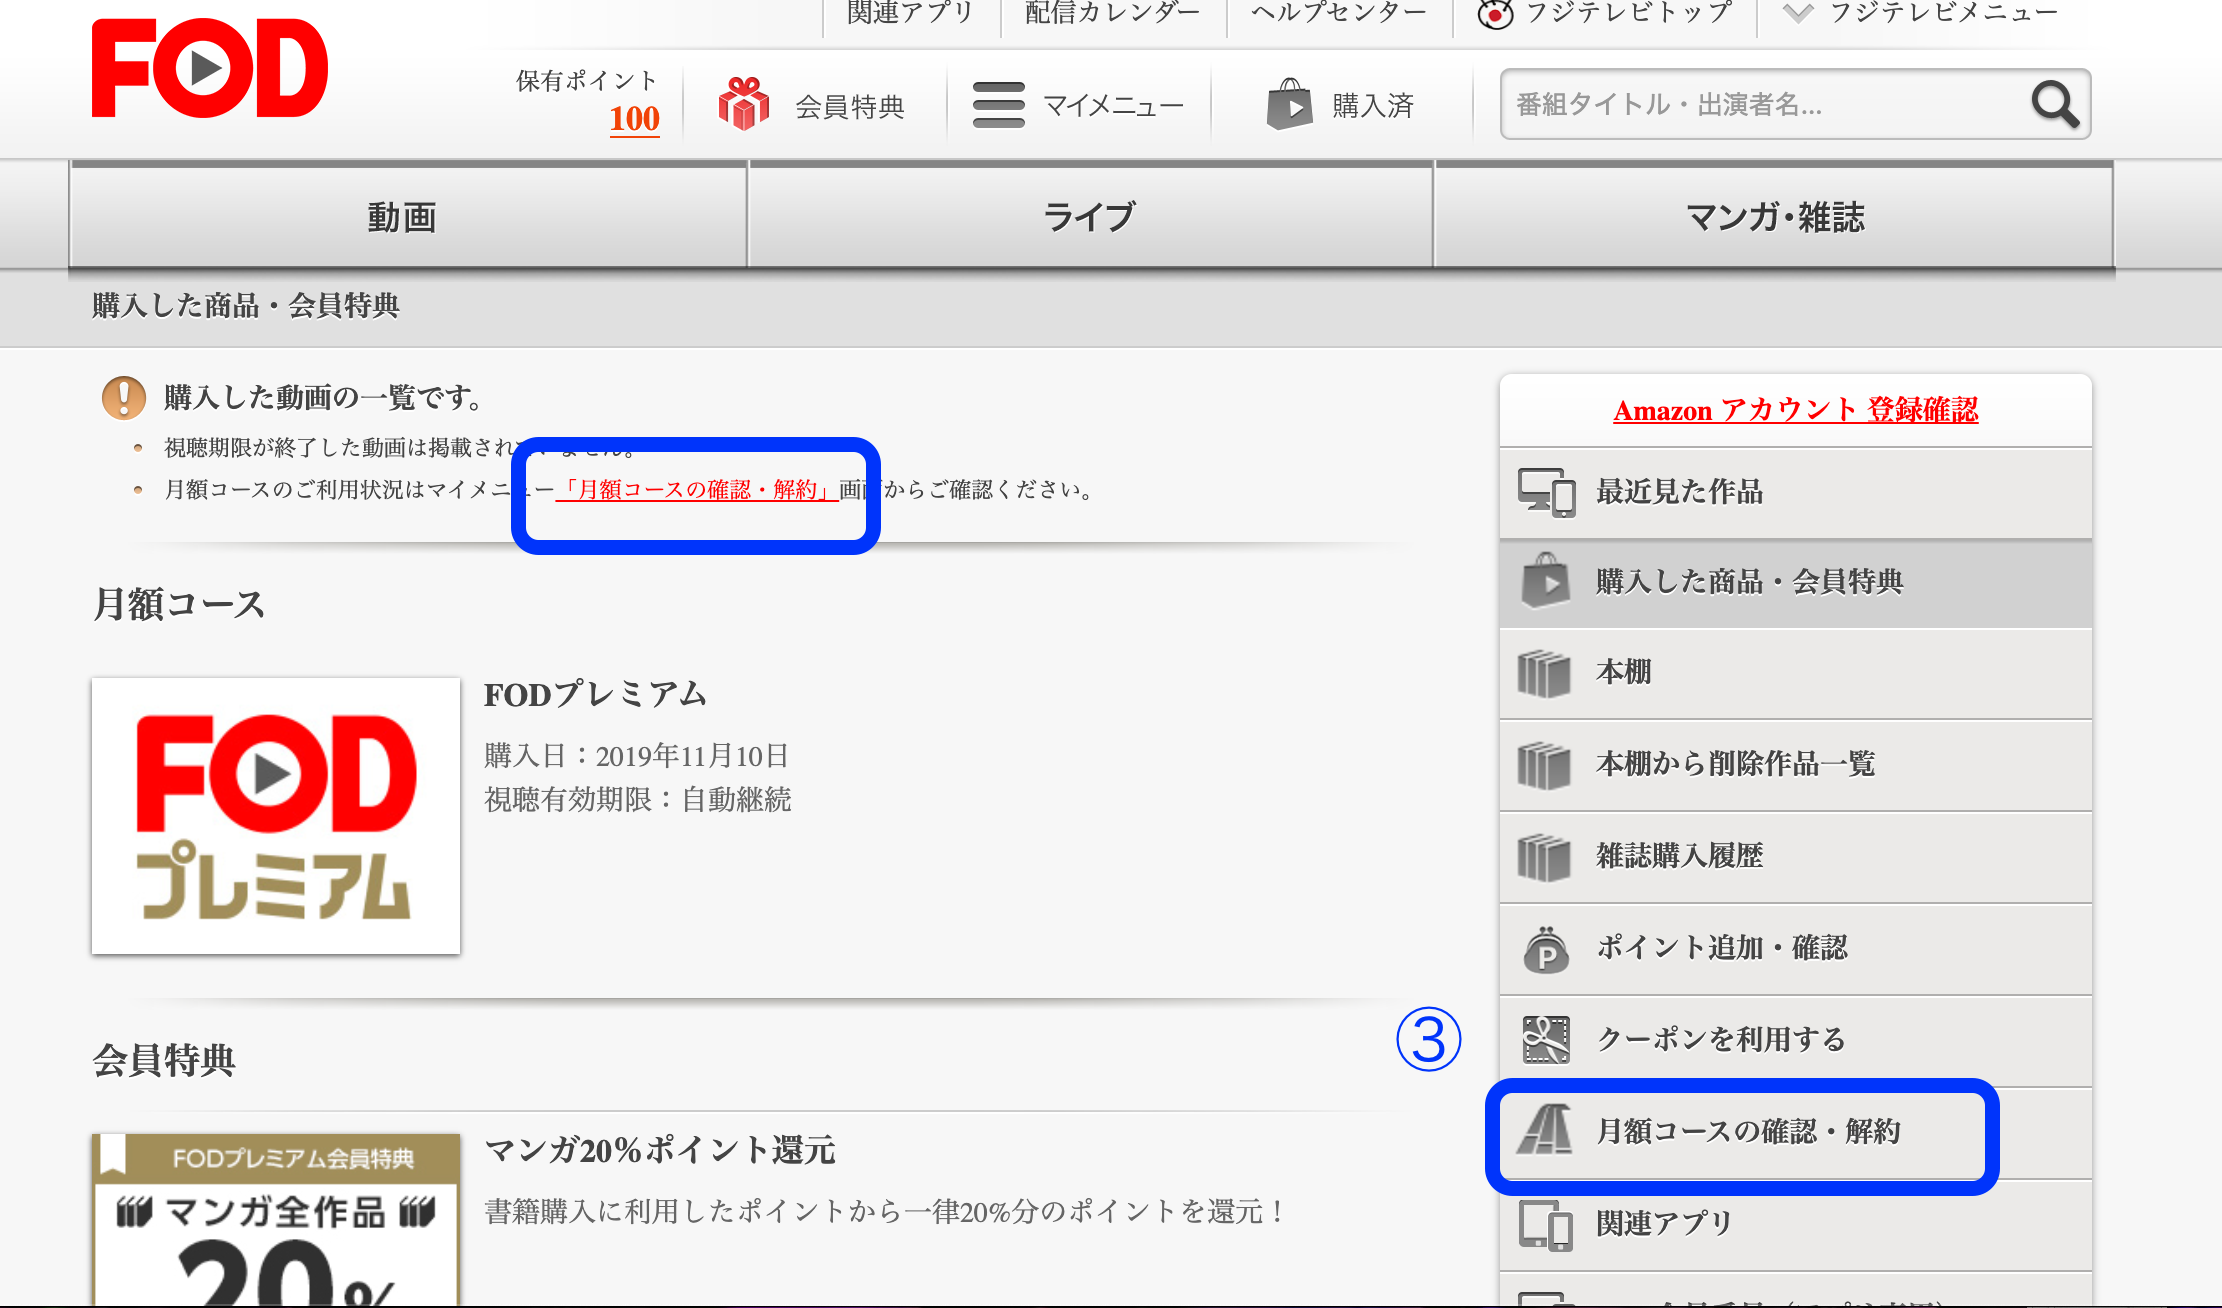Expand the フジテレビメニュー dropdown

(1921, 13)
